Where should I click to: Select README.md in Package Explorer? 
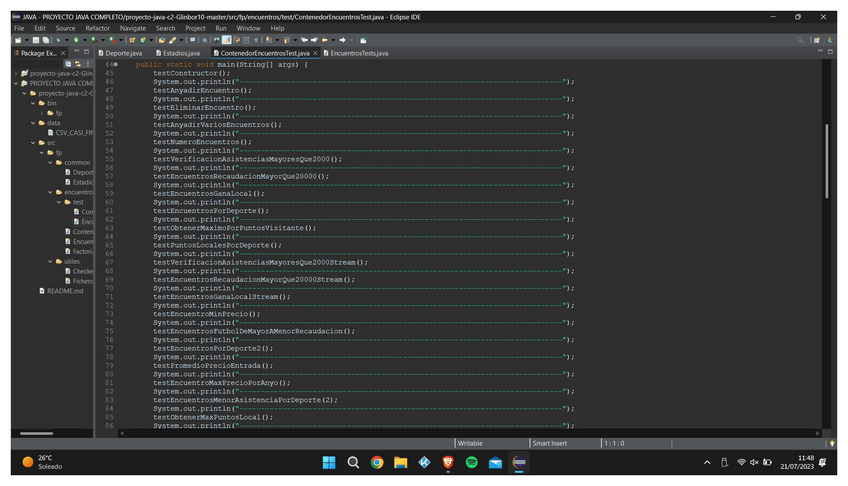[x=65, y=291]
